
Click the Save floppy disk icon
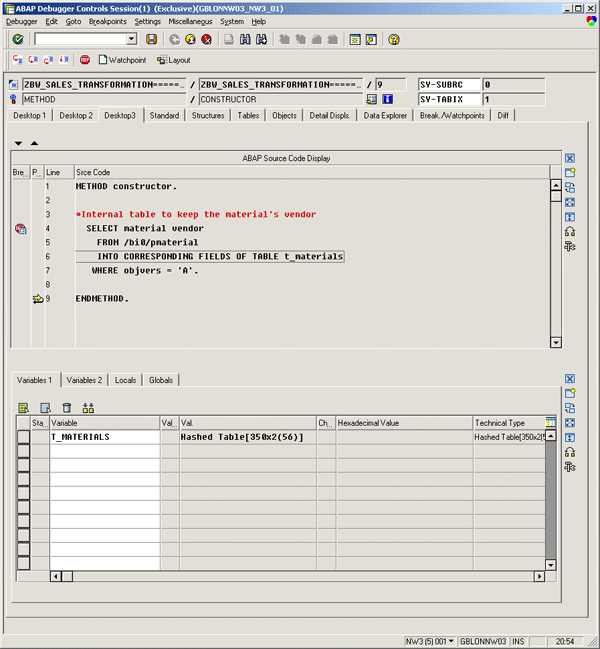tap(151, 39)
